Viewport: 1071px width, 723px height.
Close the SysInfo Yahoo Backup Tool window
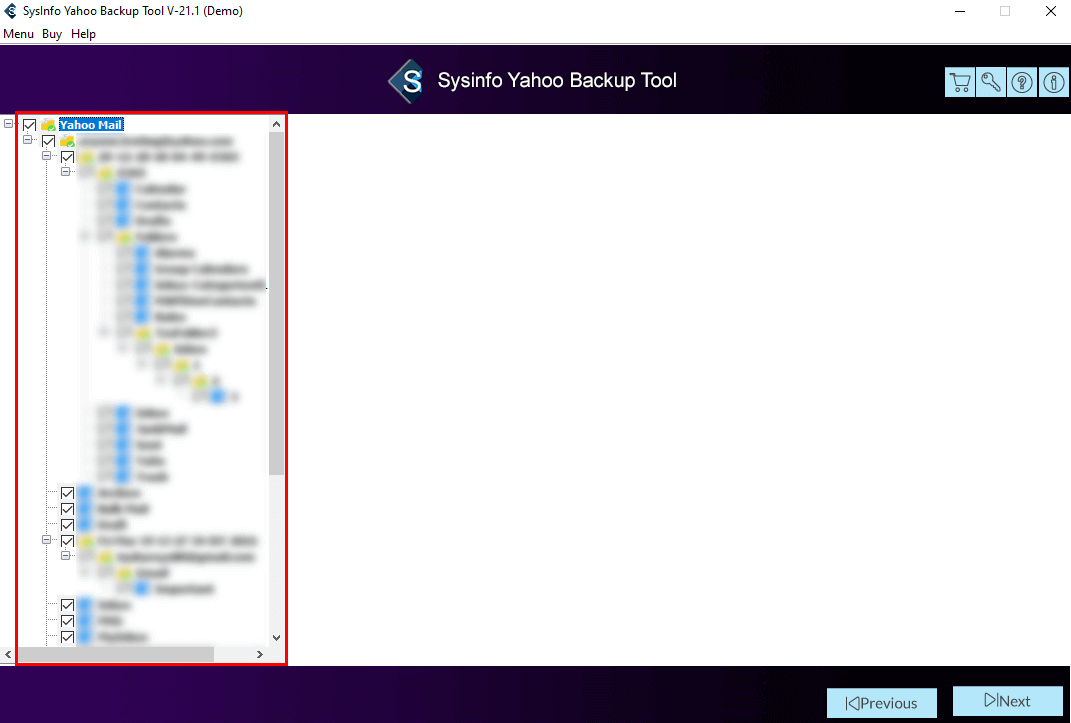point(1051,11)
